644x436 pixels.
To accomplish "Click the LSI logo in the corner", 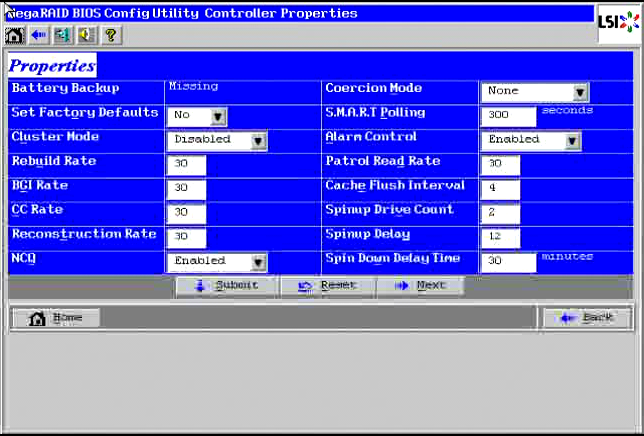I will (x=619, y=22).
